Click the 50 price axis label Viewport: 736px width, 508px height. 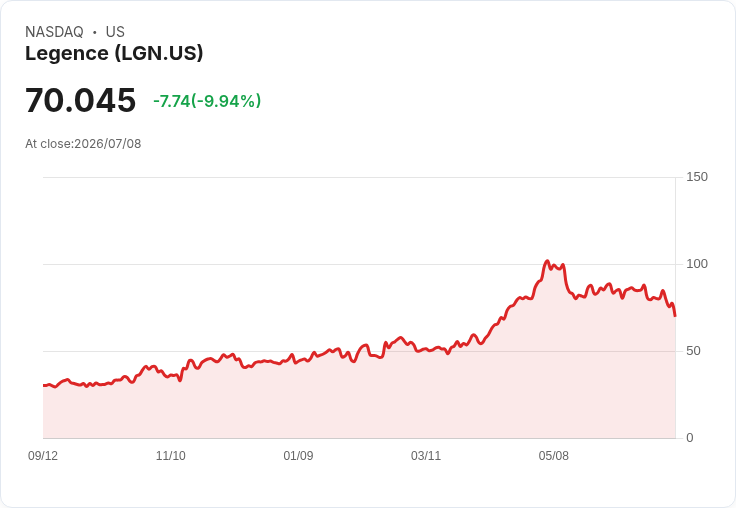tap(693, 351)
